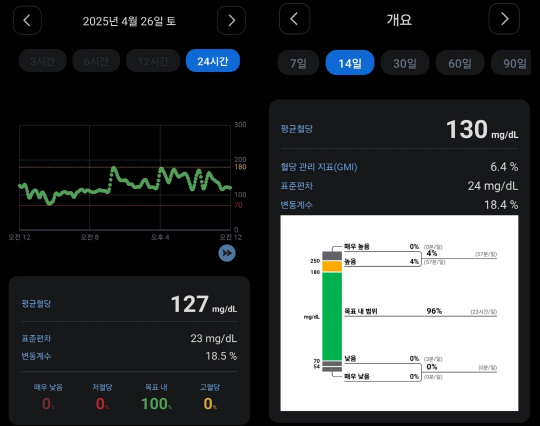
Task: Tap the 127 mg/dL average glucose value
Action: coord(204,304)
